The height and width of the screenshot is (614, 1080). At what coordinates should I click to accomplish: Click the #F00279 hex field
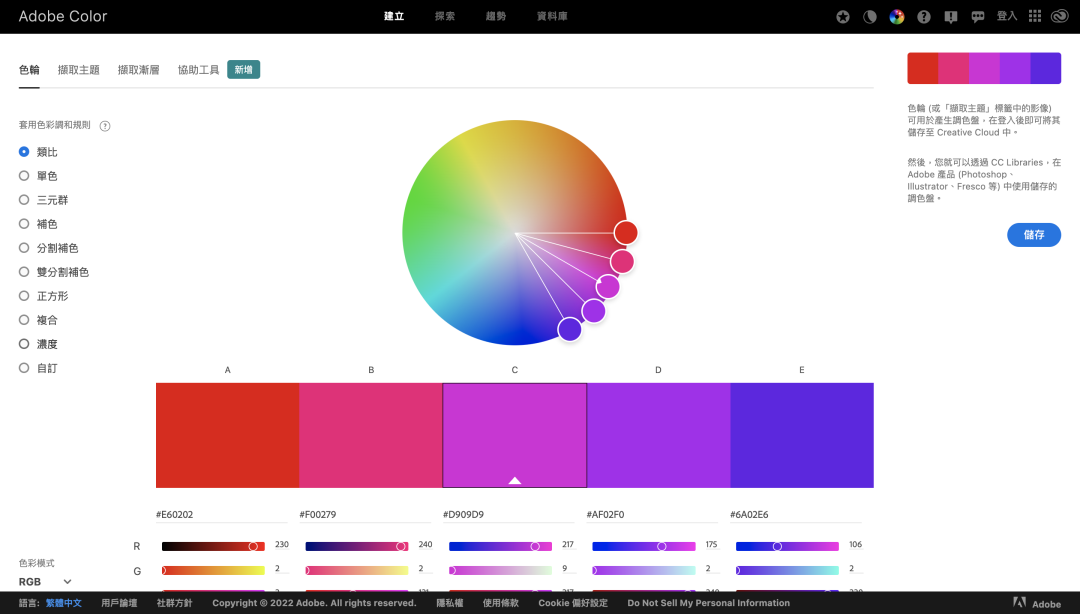coord(365,515)
